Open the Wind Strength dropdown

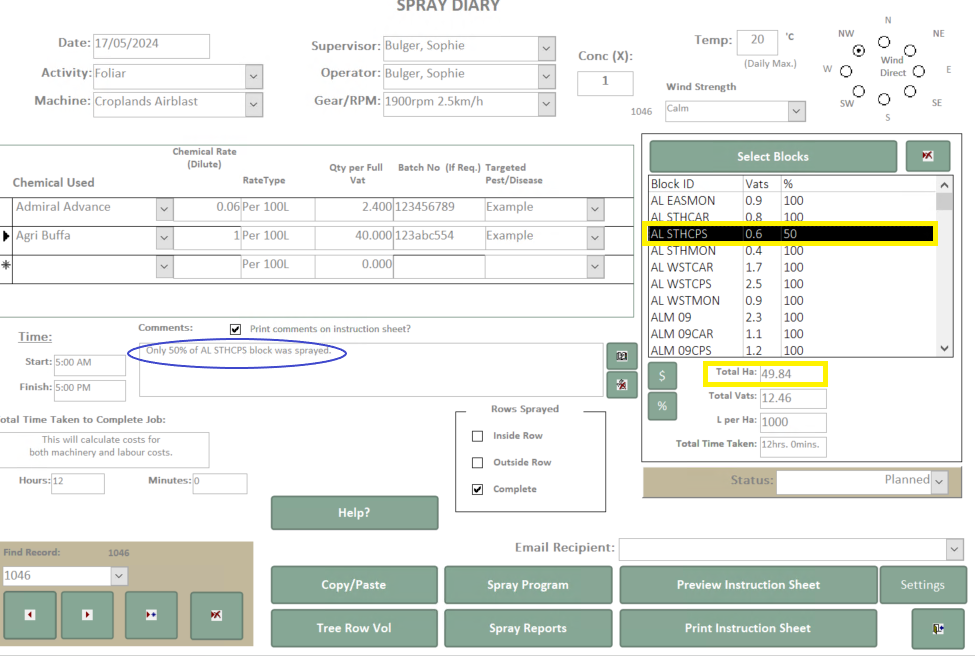(x=797, y=111)
